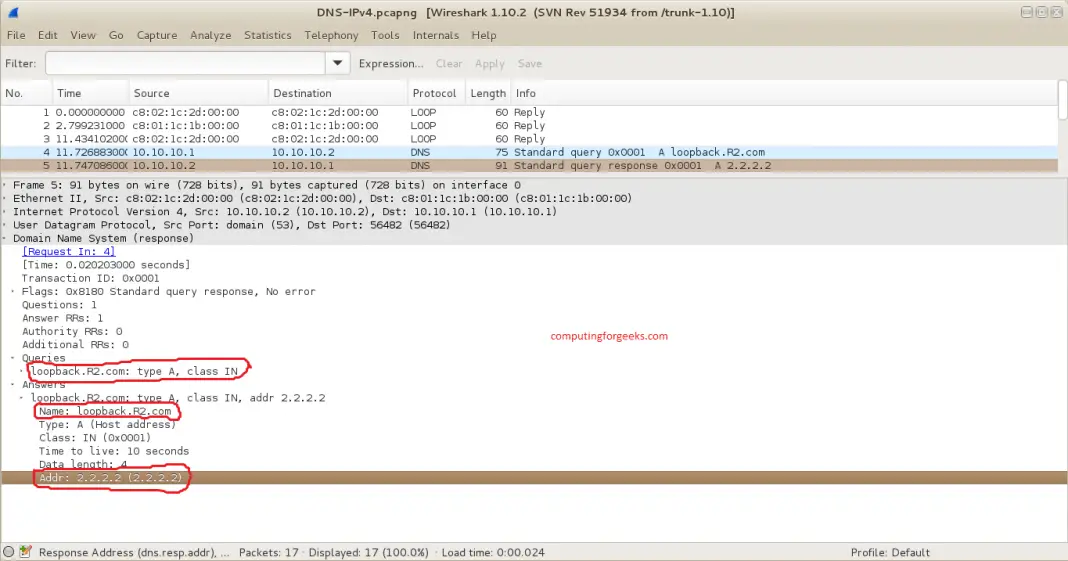Select packet 4 DNS standard query row
1068x561 pixels.
point(529,152)
